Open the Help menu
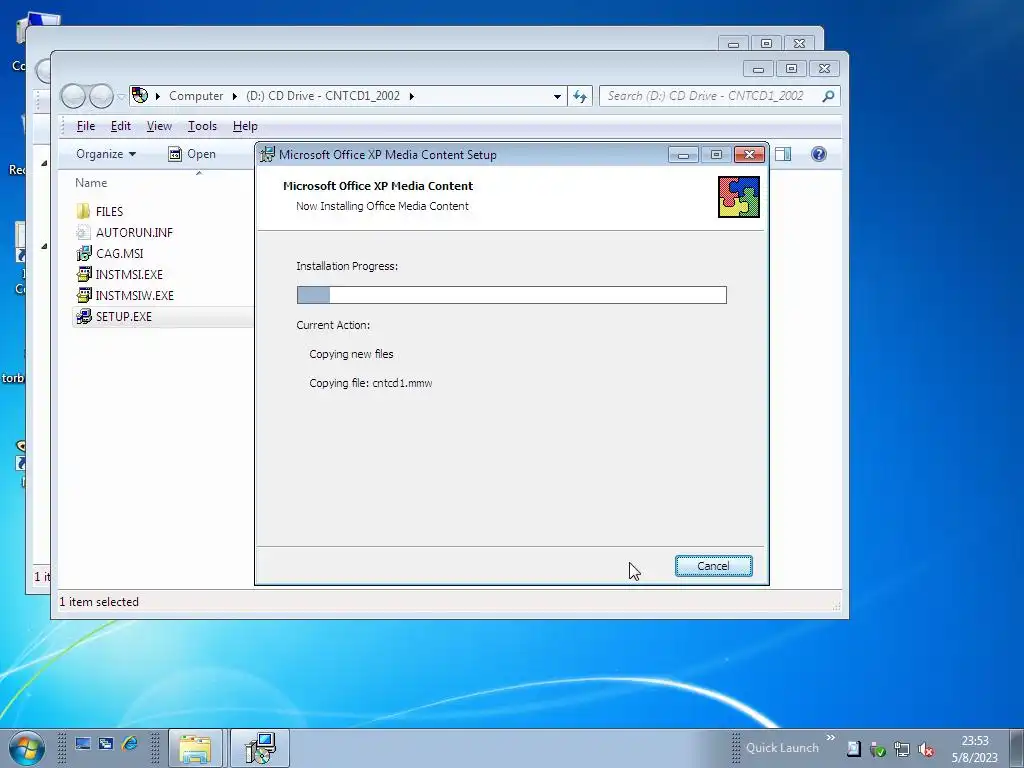1024x768 pixels. (x=245, y=126)
